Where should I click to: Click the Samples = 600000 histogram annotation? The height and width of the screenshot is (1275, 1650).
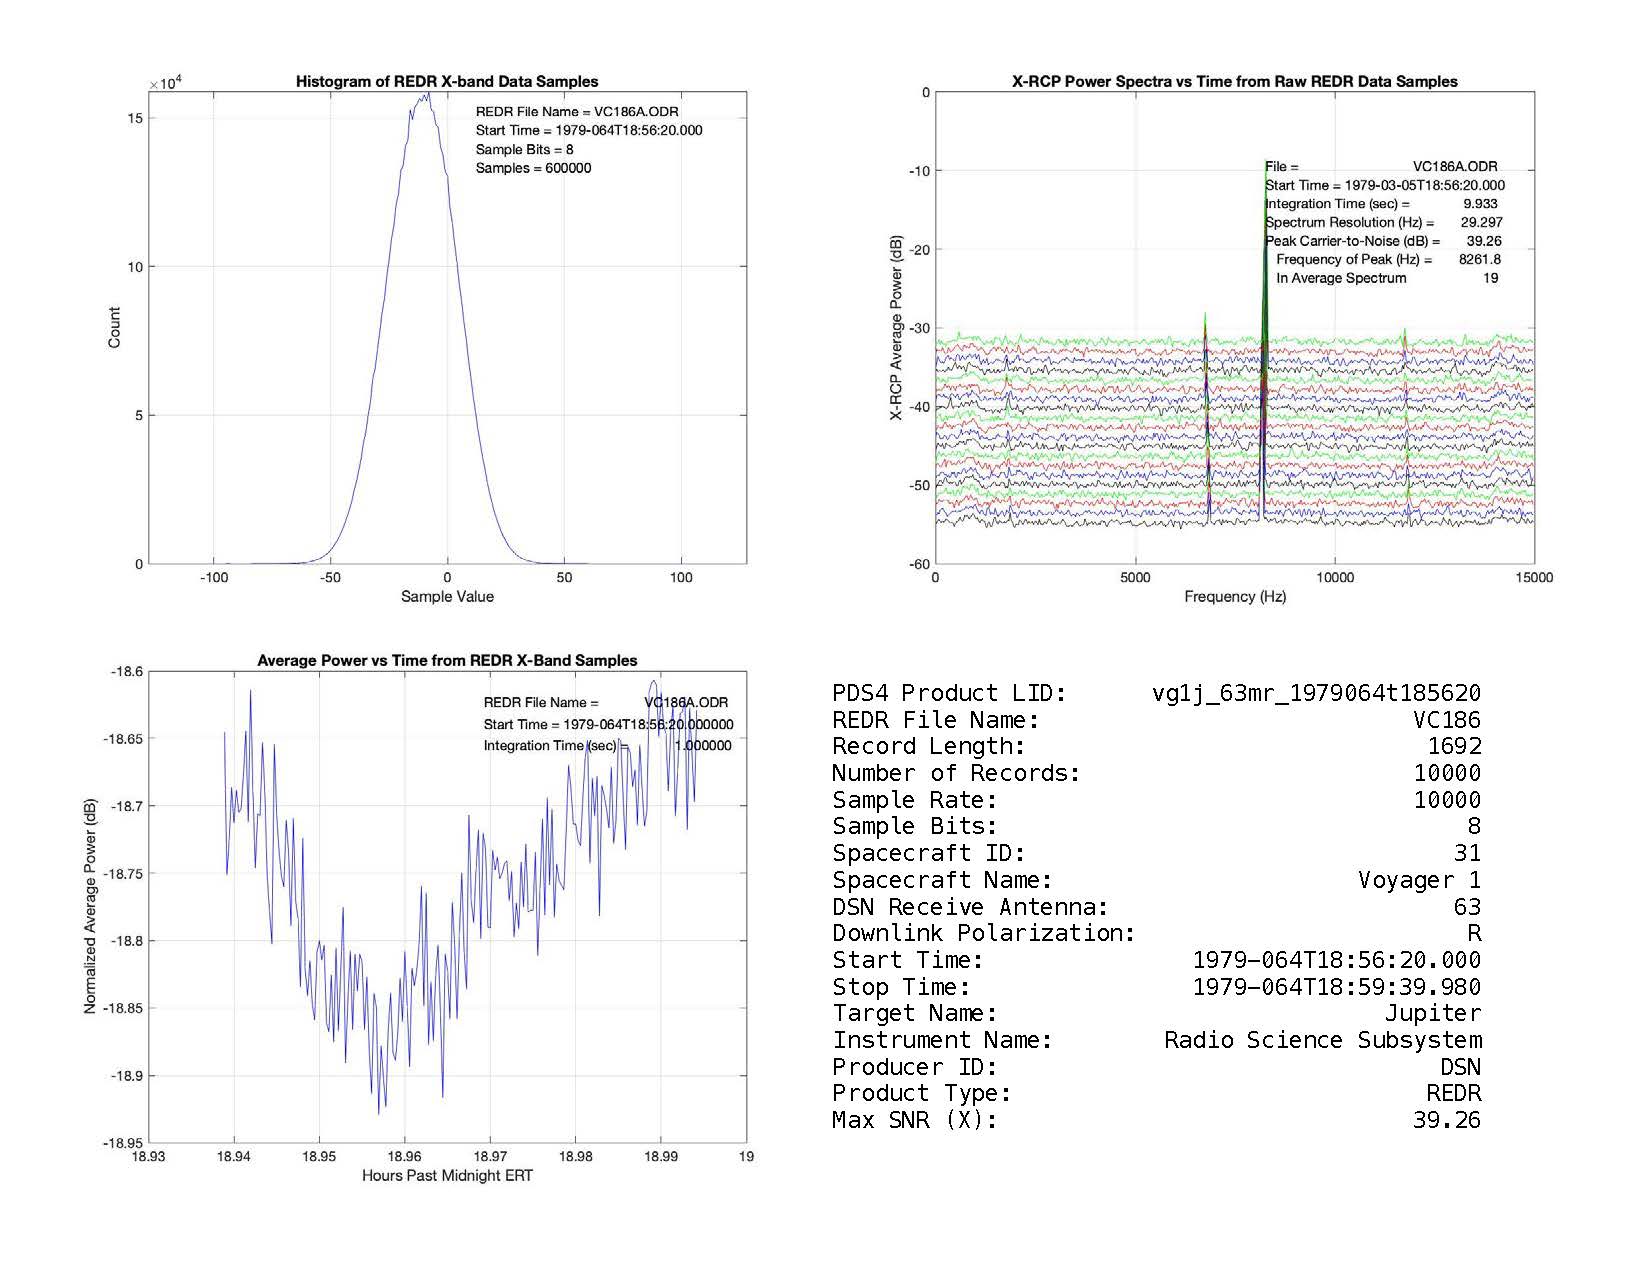coord(533,168)
